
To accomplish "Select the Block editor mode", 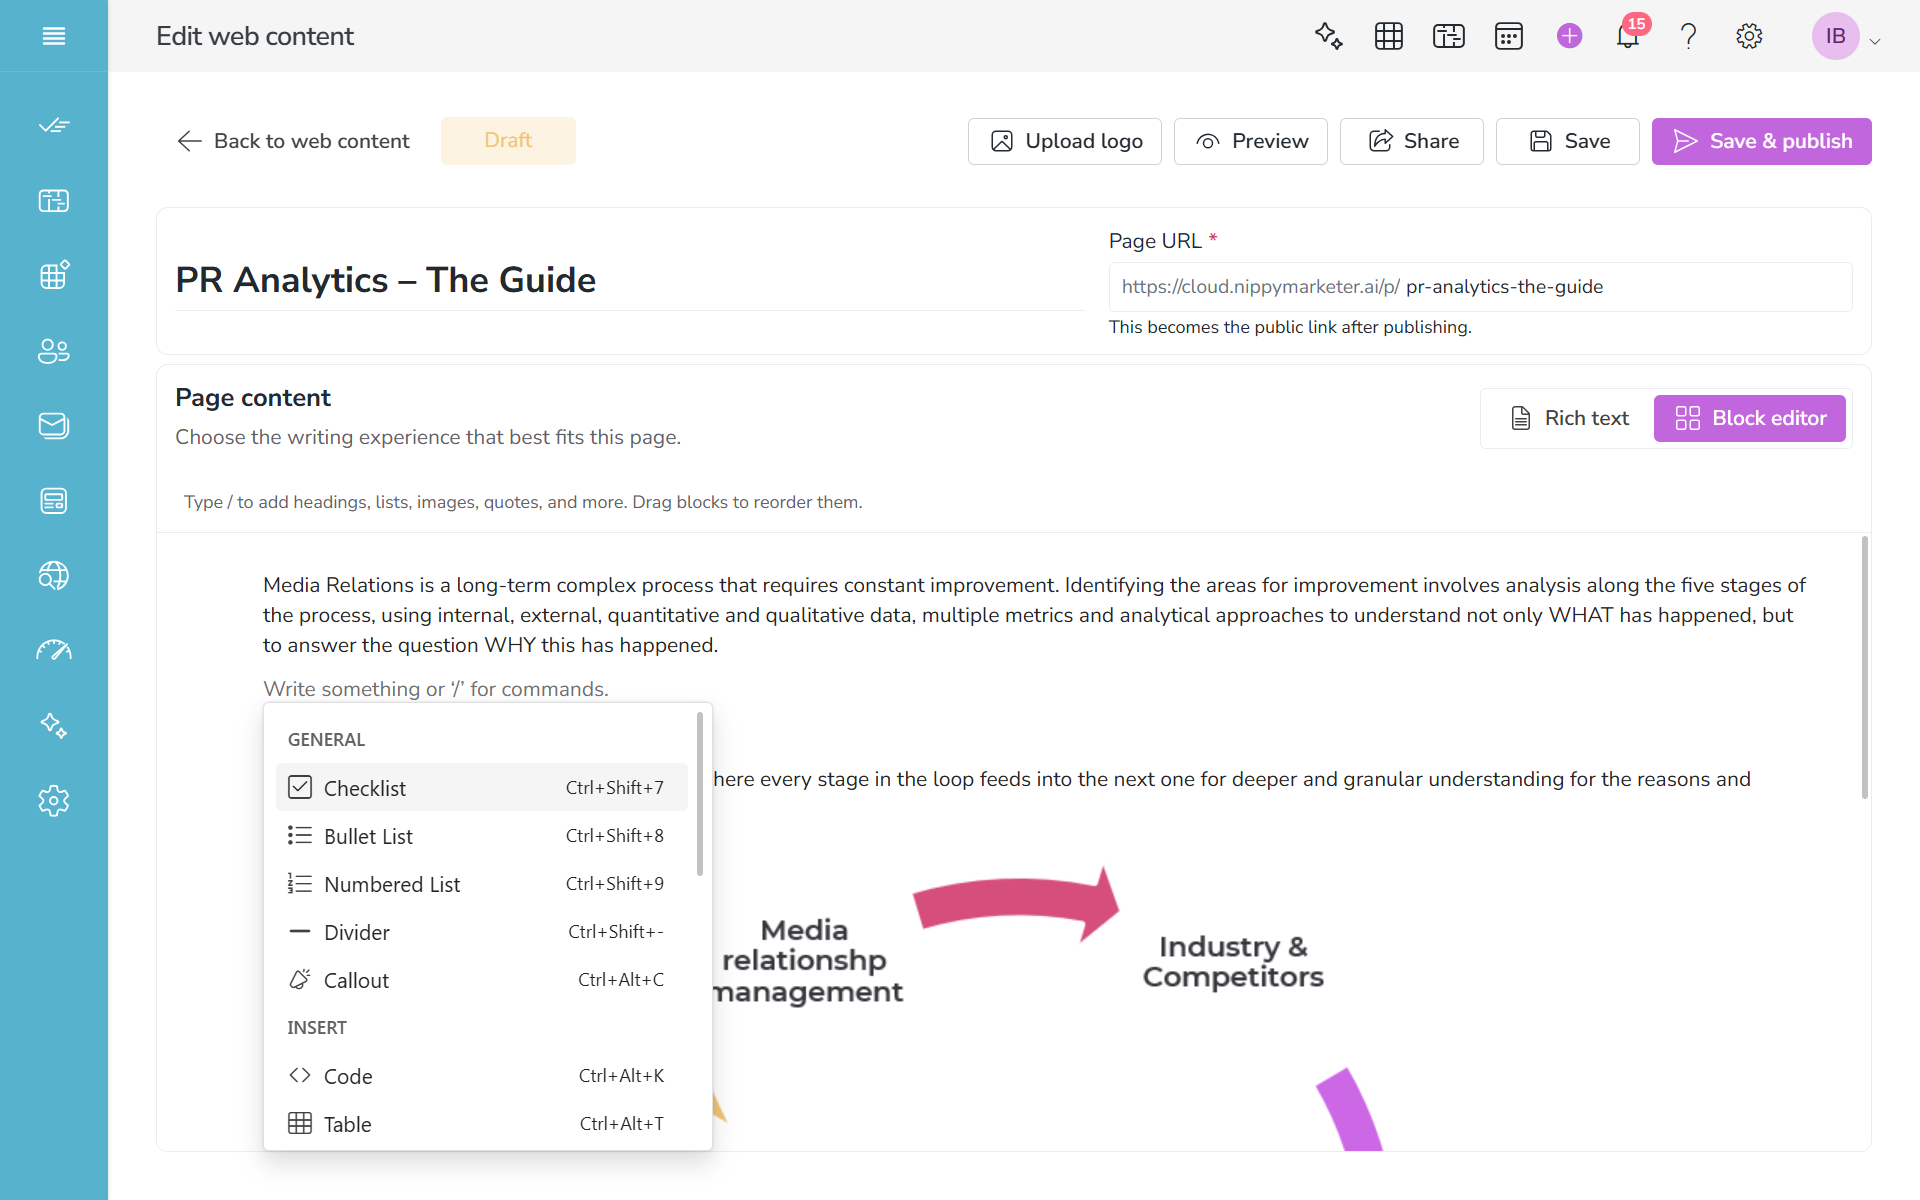I will tap(1750, 418).
